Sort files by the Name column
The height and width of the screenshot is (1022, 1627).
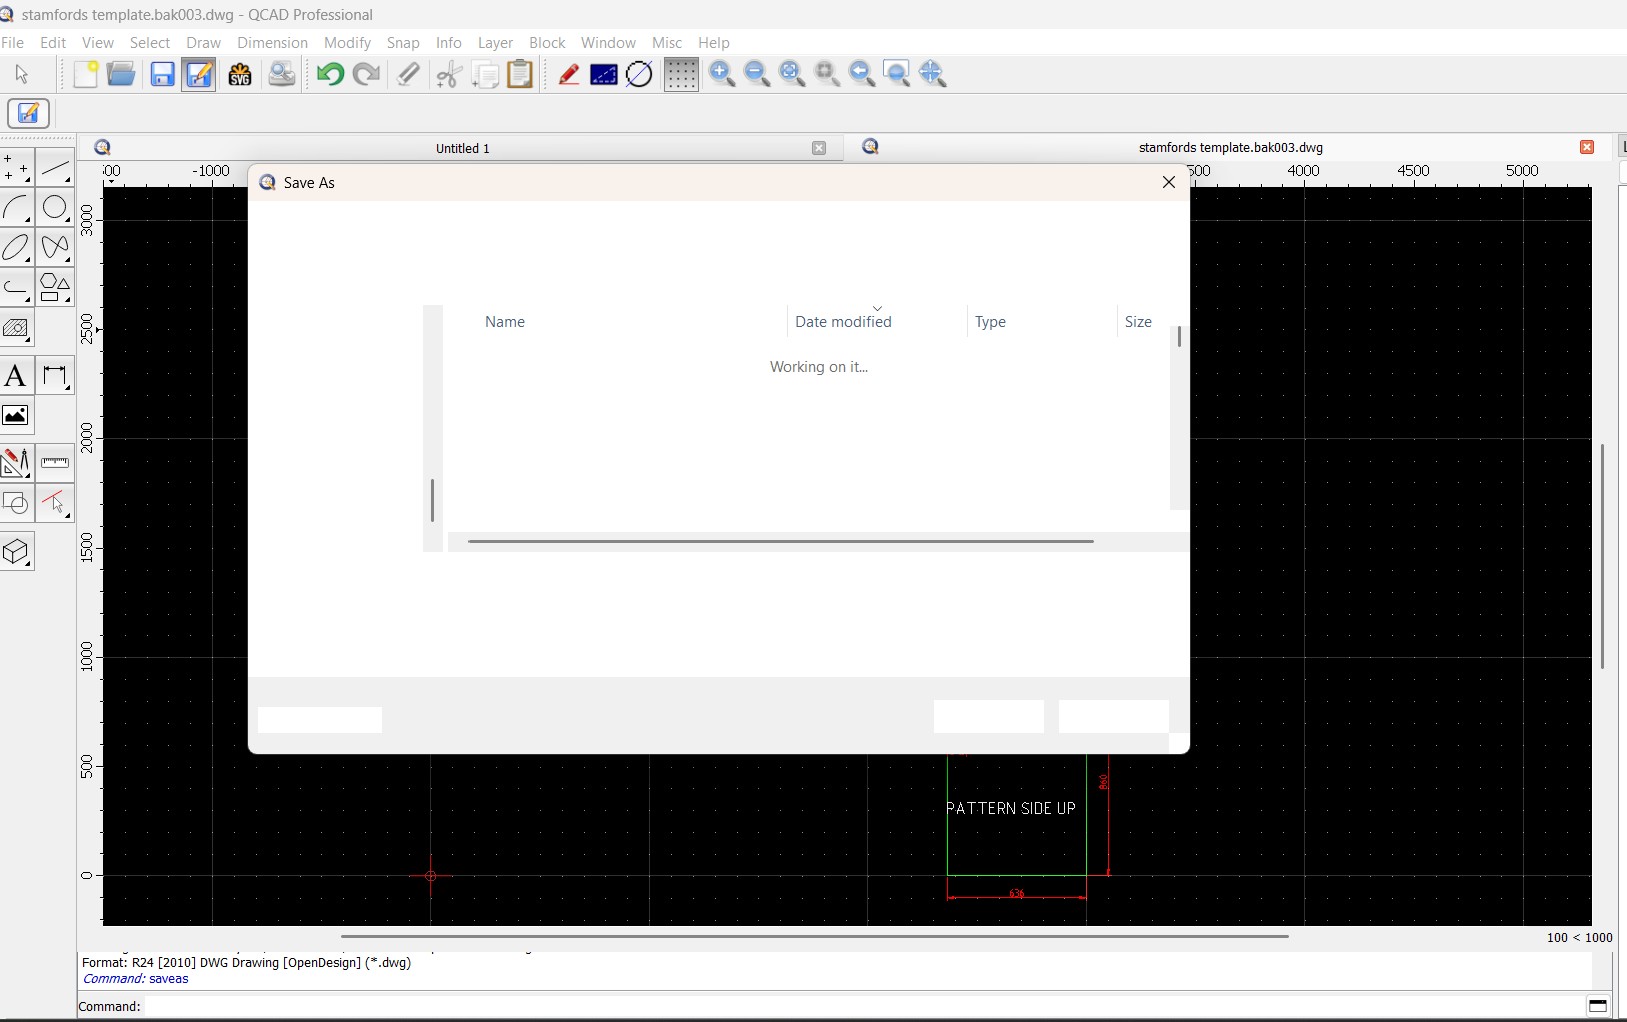point(506,322)
